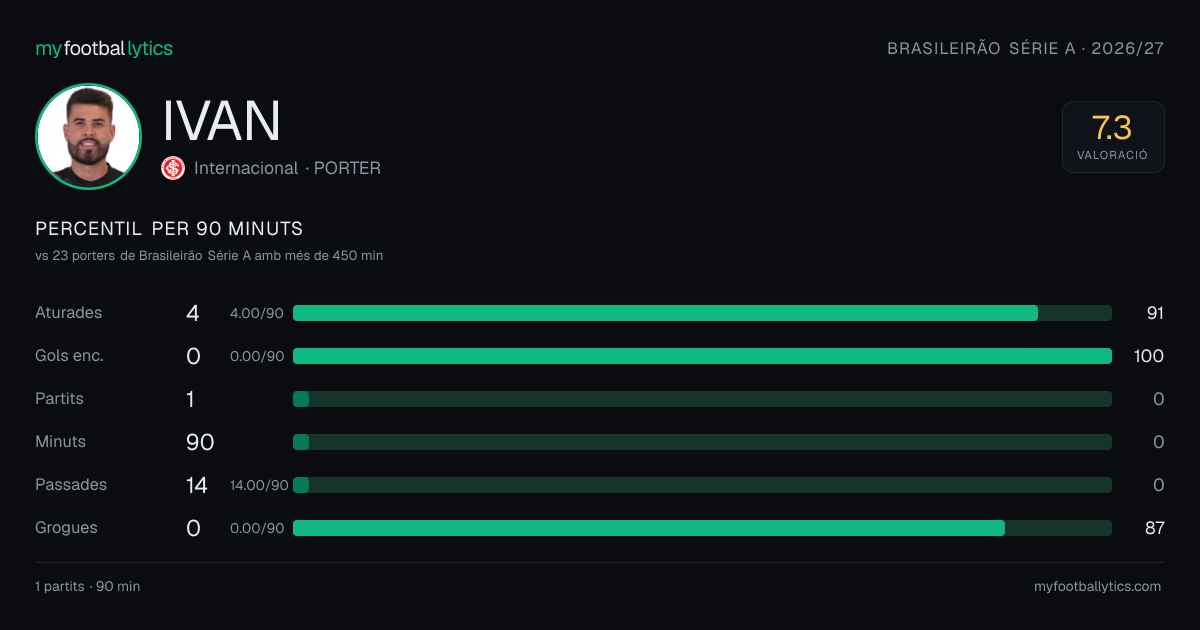Click the myfootballytics logo
1200x630 pixels.
click(x=104, y=48)
